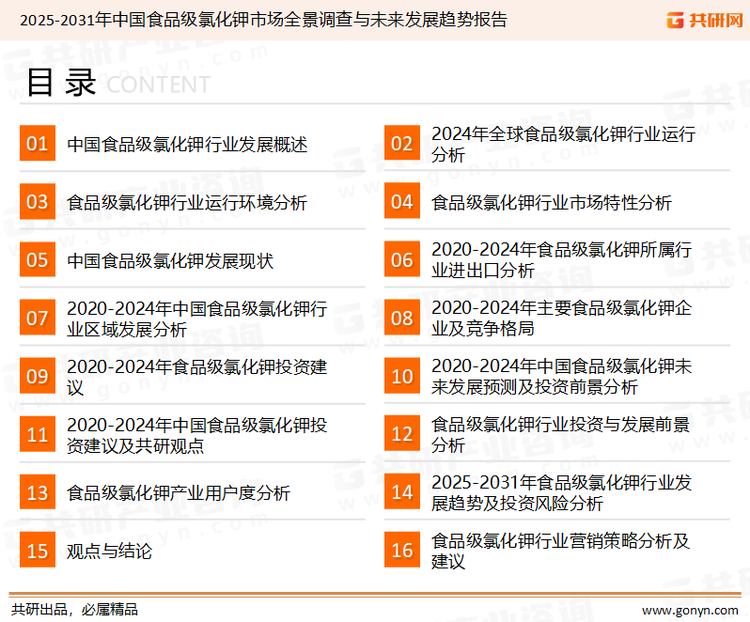750x622 pixels.
Task: Open chapter 未来发展预测及投资前景分析
Action: click(x=562, y=376)
